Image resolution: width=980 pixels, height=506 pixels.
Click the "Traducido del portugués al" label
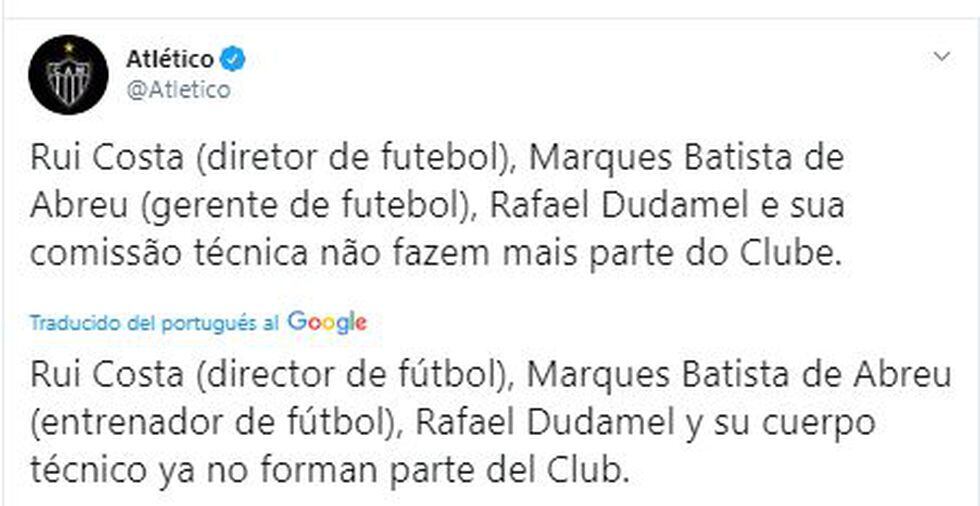[154, 323]
